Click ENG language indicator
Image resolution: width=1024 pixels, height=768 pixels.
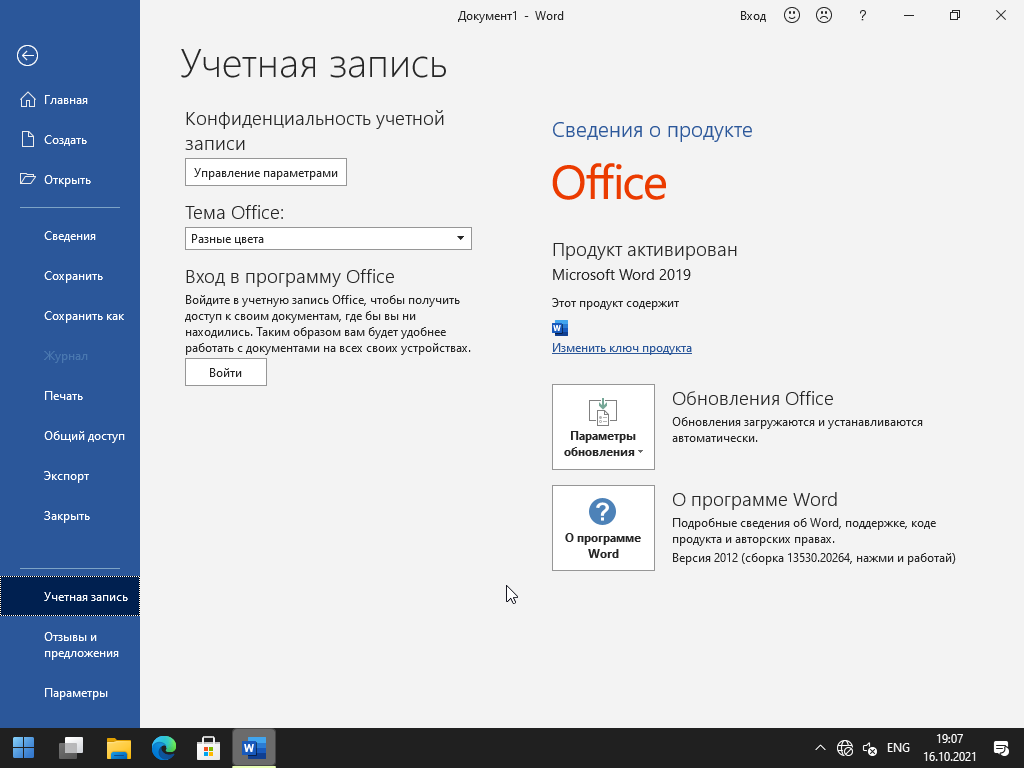click(898, 748)
